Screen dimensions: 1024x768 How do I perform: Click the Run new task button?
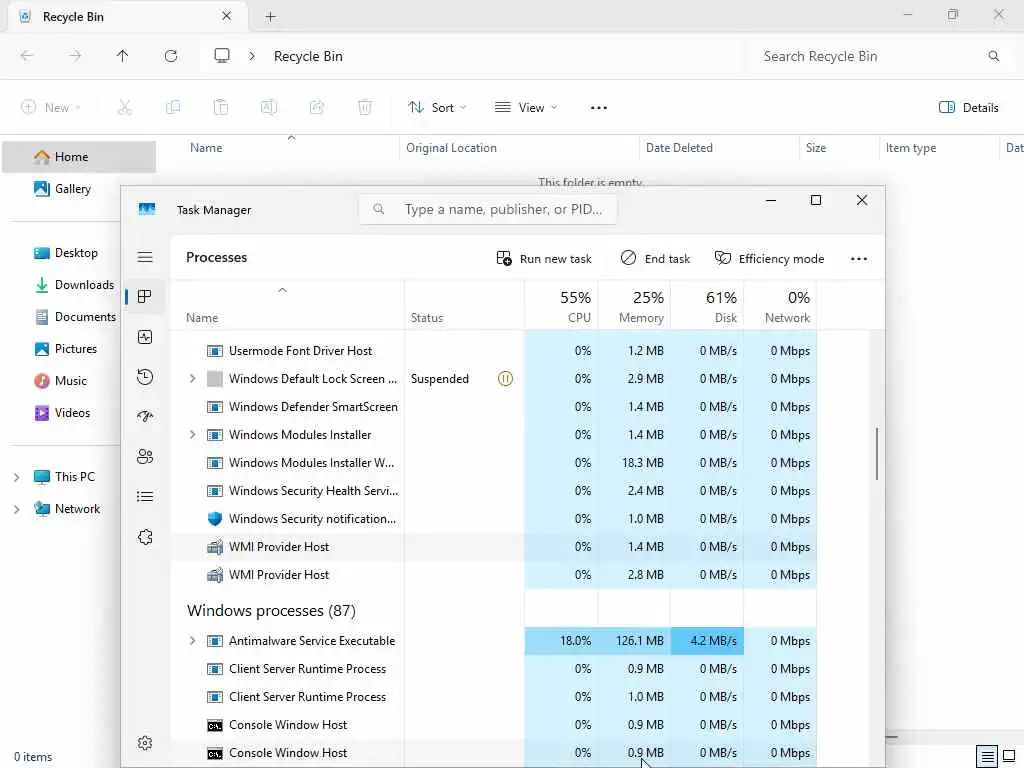coord(544,259)
